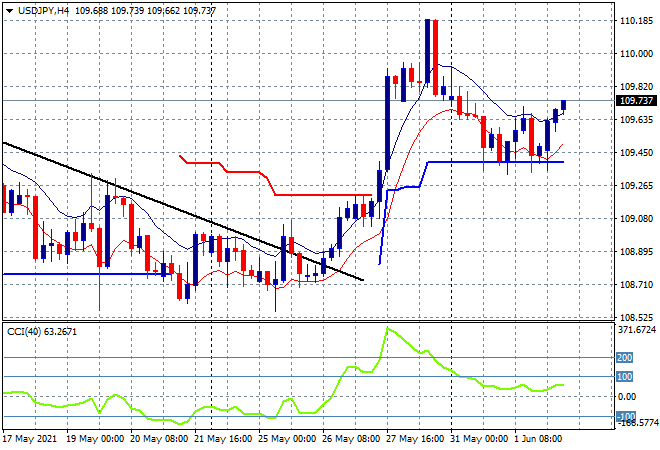660x450 pixels.
Task: Click the 109.450 price axis label
Action: tap(636, 153)
